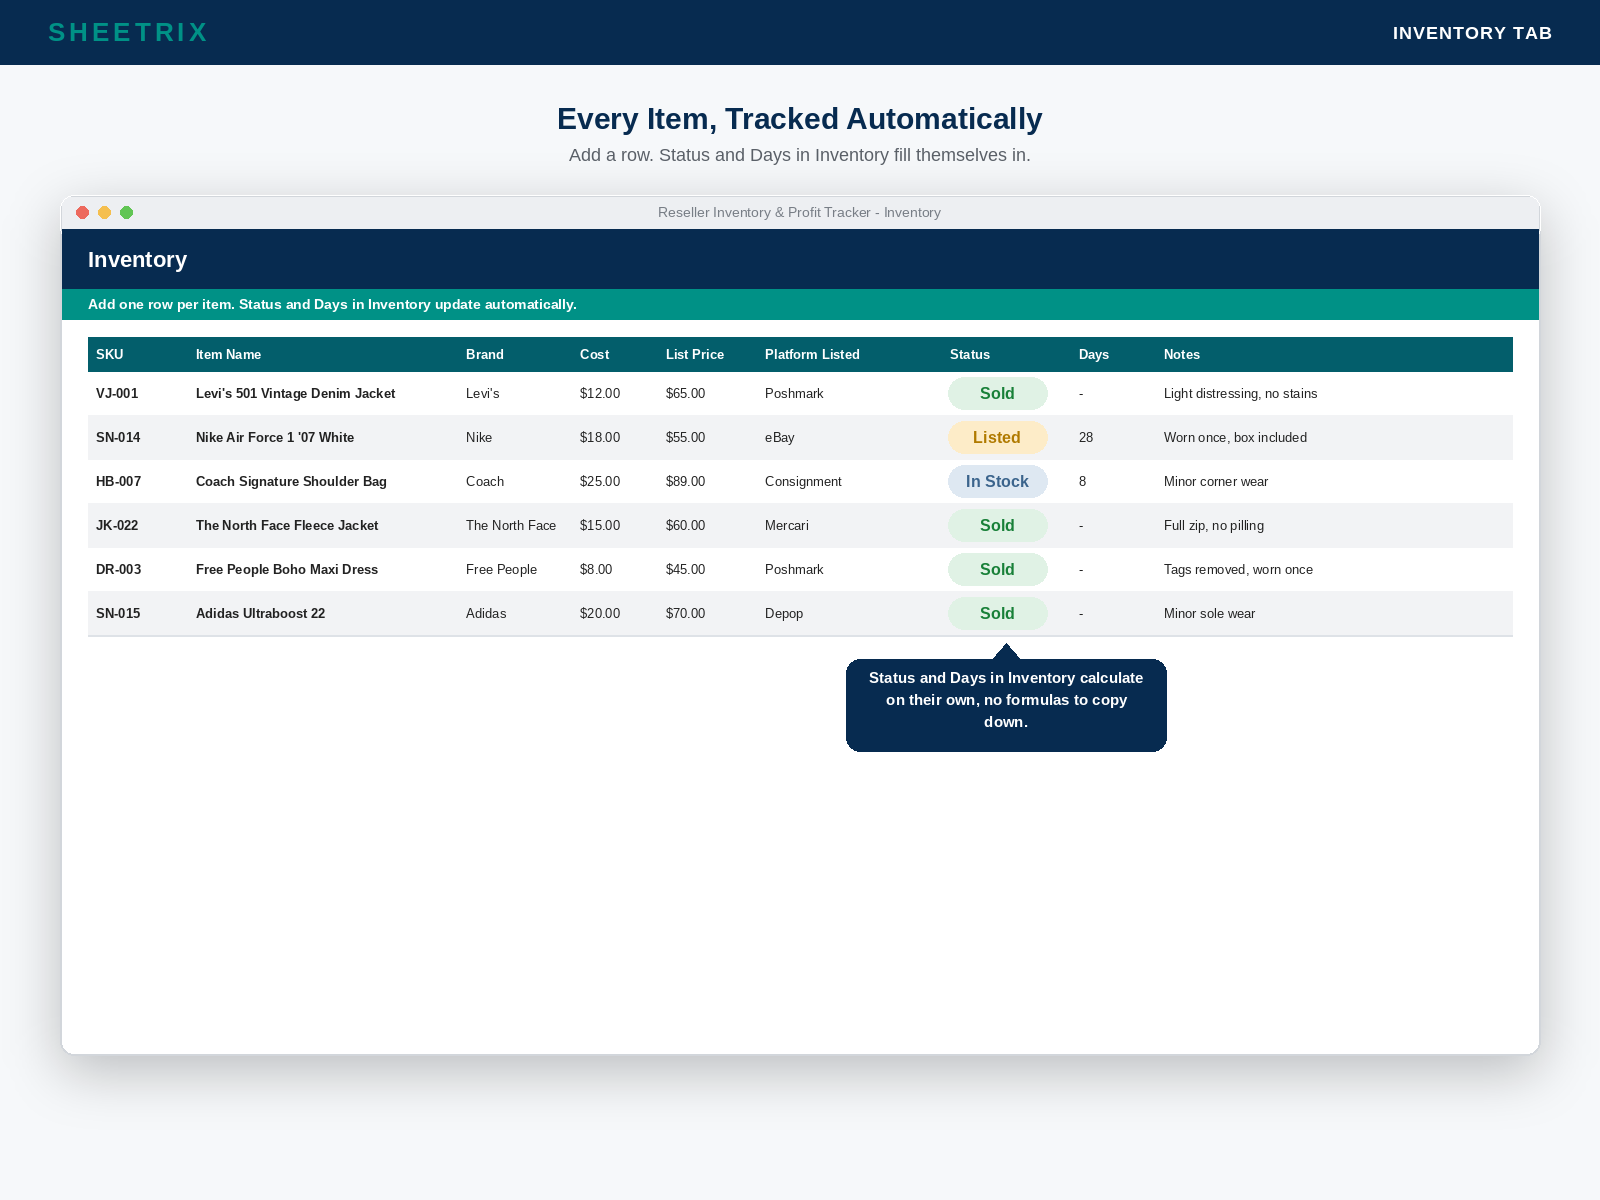The width and height of the screenshot is (1600, 1200).
Task: Select the Platform Listed column header
Action: 812,354
